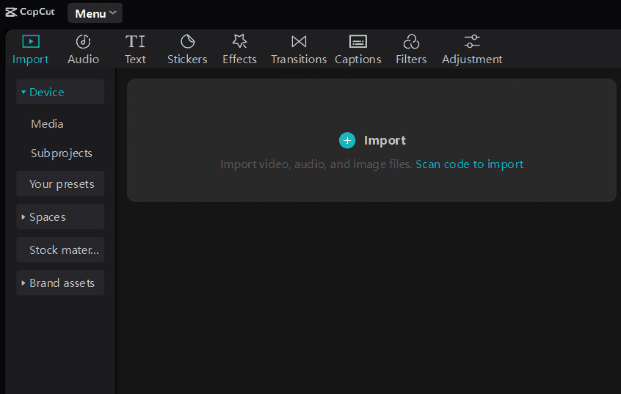
Task: Click the 'Import video, audio, and image files.' text
Action: point(316,164)
